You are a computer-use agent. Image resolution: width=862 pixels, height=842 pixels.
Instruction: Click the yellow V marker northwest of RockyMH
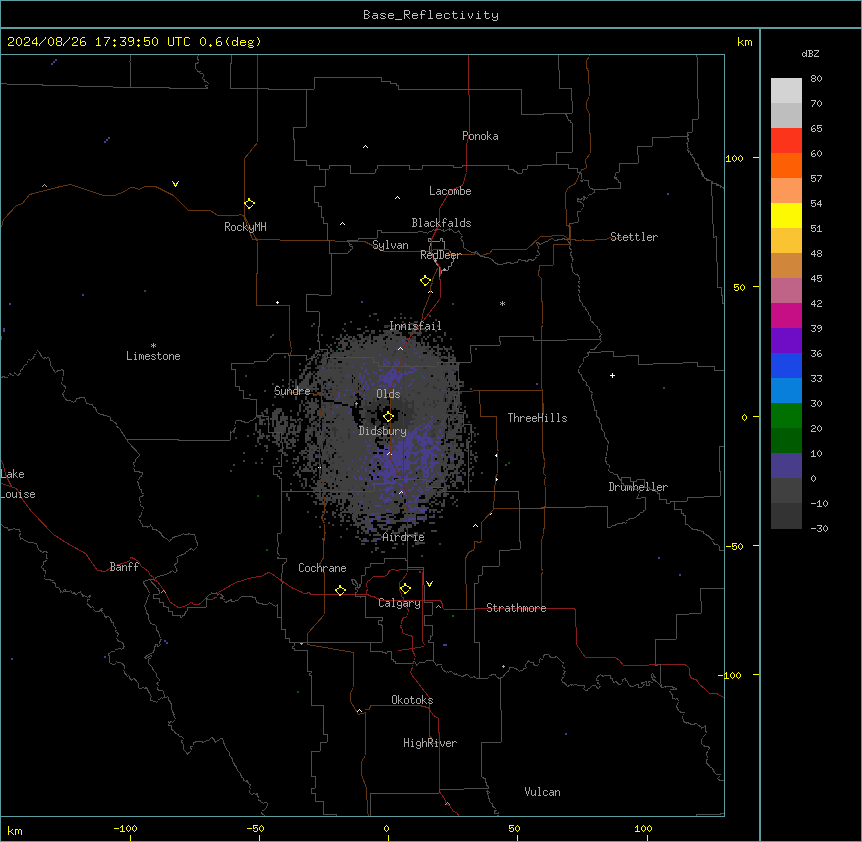point(175,184)
